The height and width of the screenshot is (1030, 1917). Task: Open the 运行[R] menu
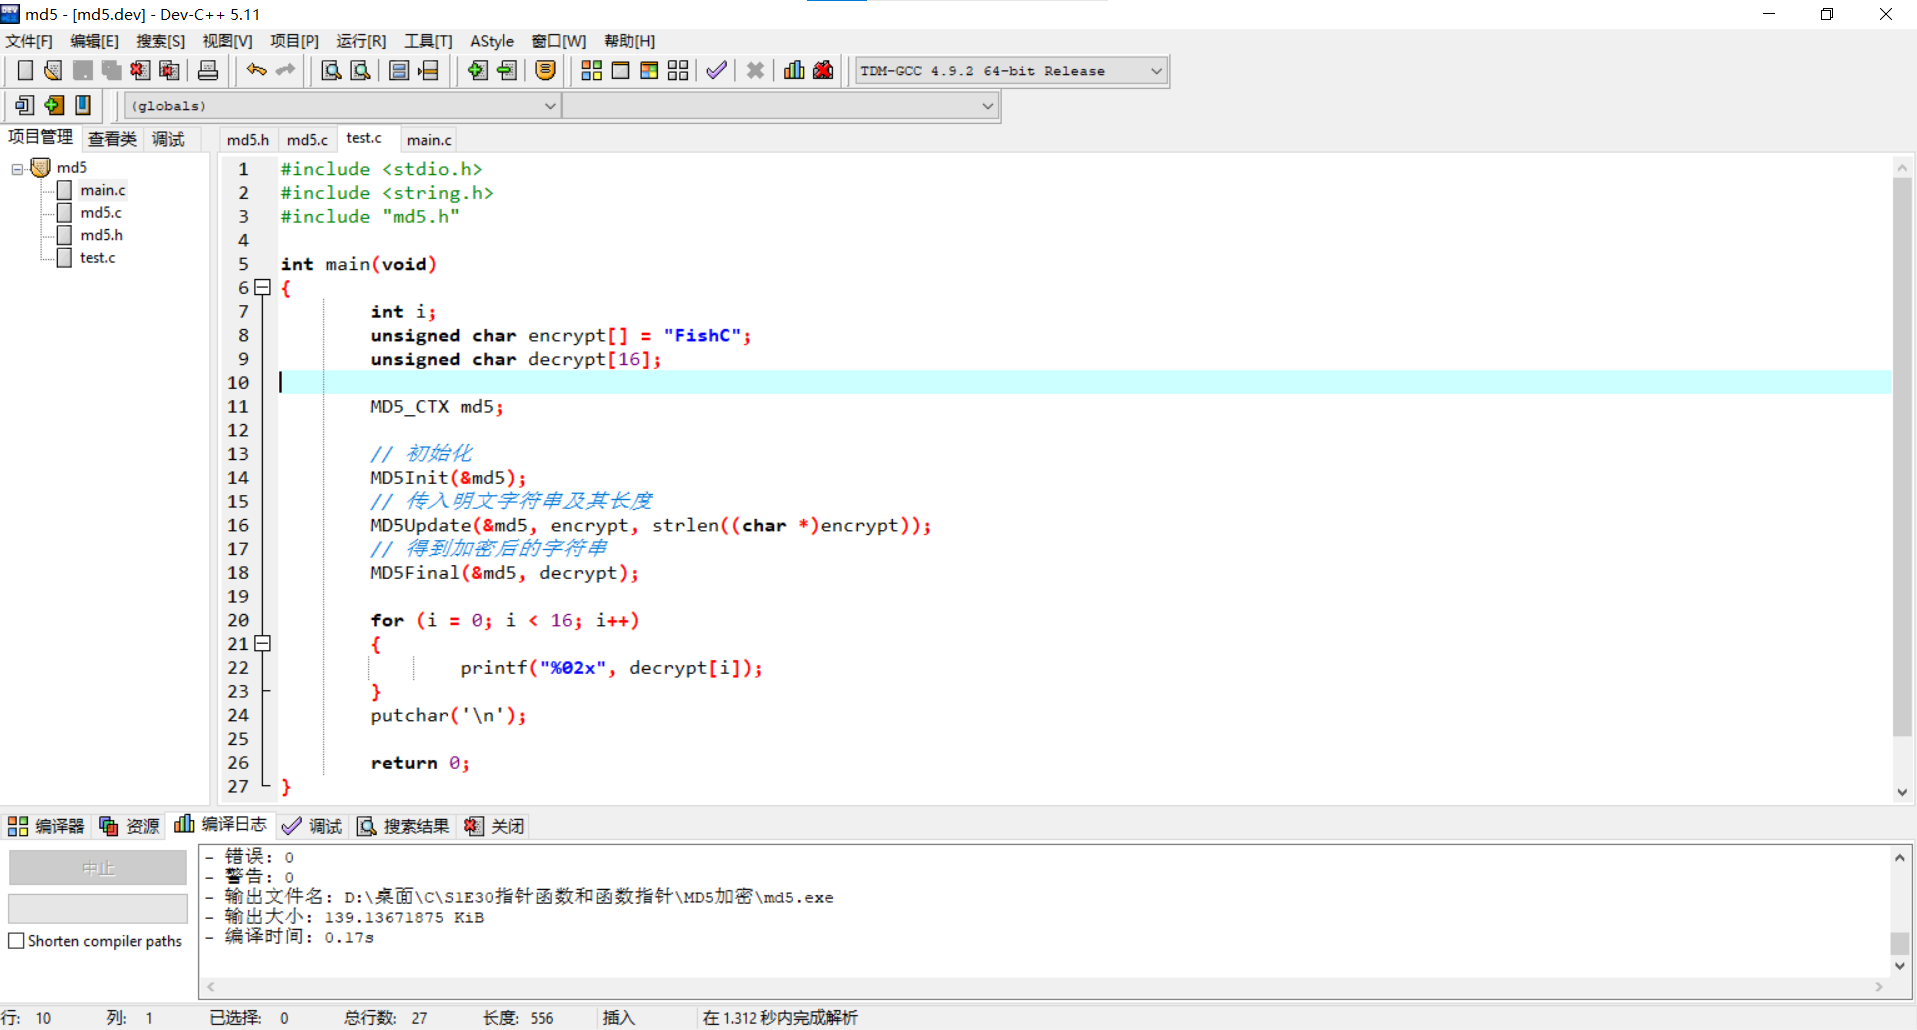point(361,41)
